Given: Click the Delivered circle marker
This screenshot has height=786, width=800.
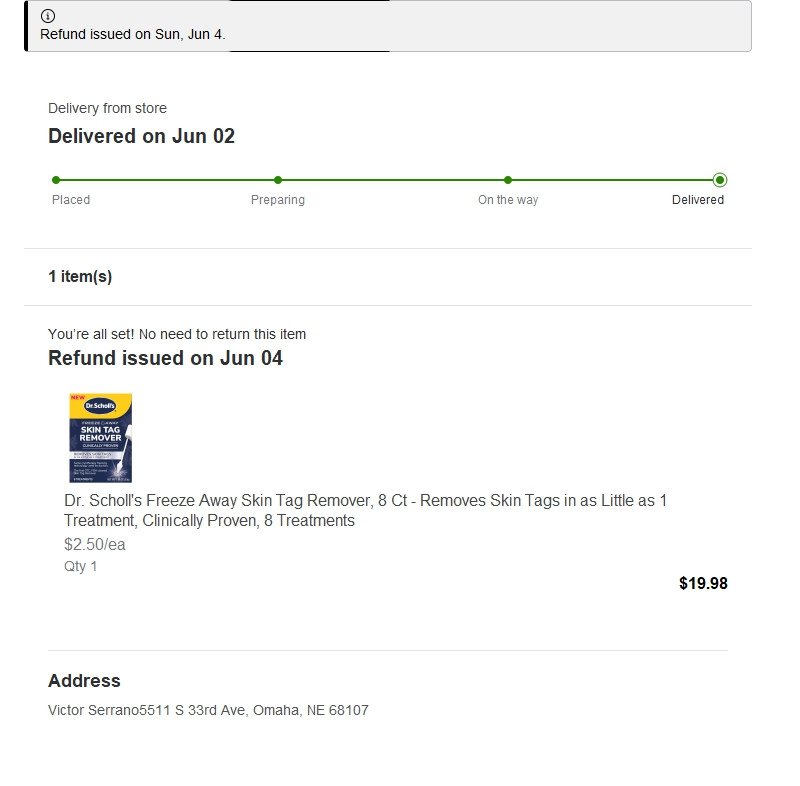Looking at the screenshot, I should pyautogui.click(x=720, y=180).
